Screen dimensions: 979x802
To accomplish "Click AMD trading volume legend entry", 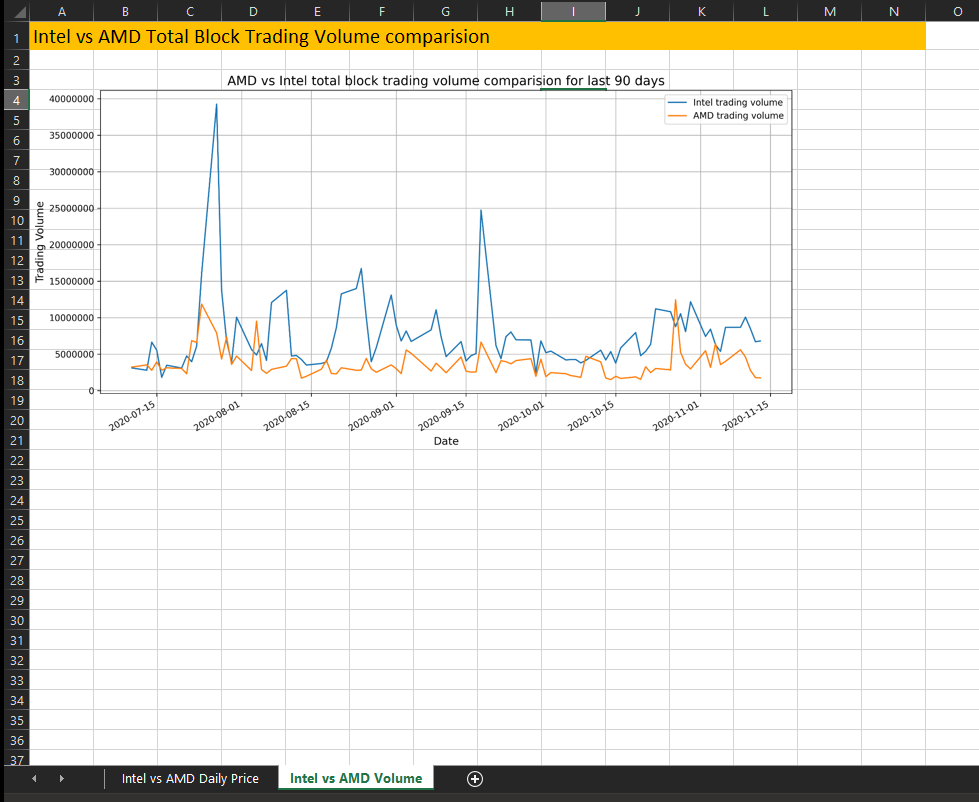I will tap(726, 115).
